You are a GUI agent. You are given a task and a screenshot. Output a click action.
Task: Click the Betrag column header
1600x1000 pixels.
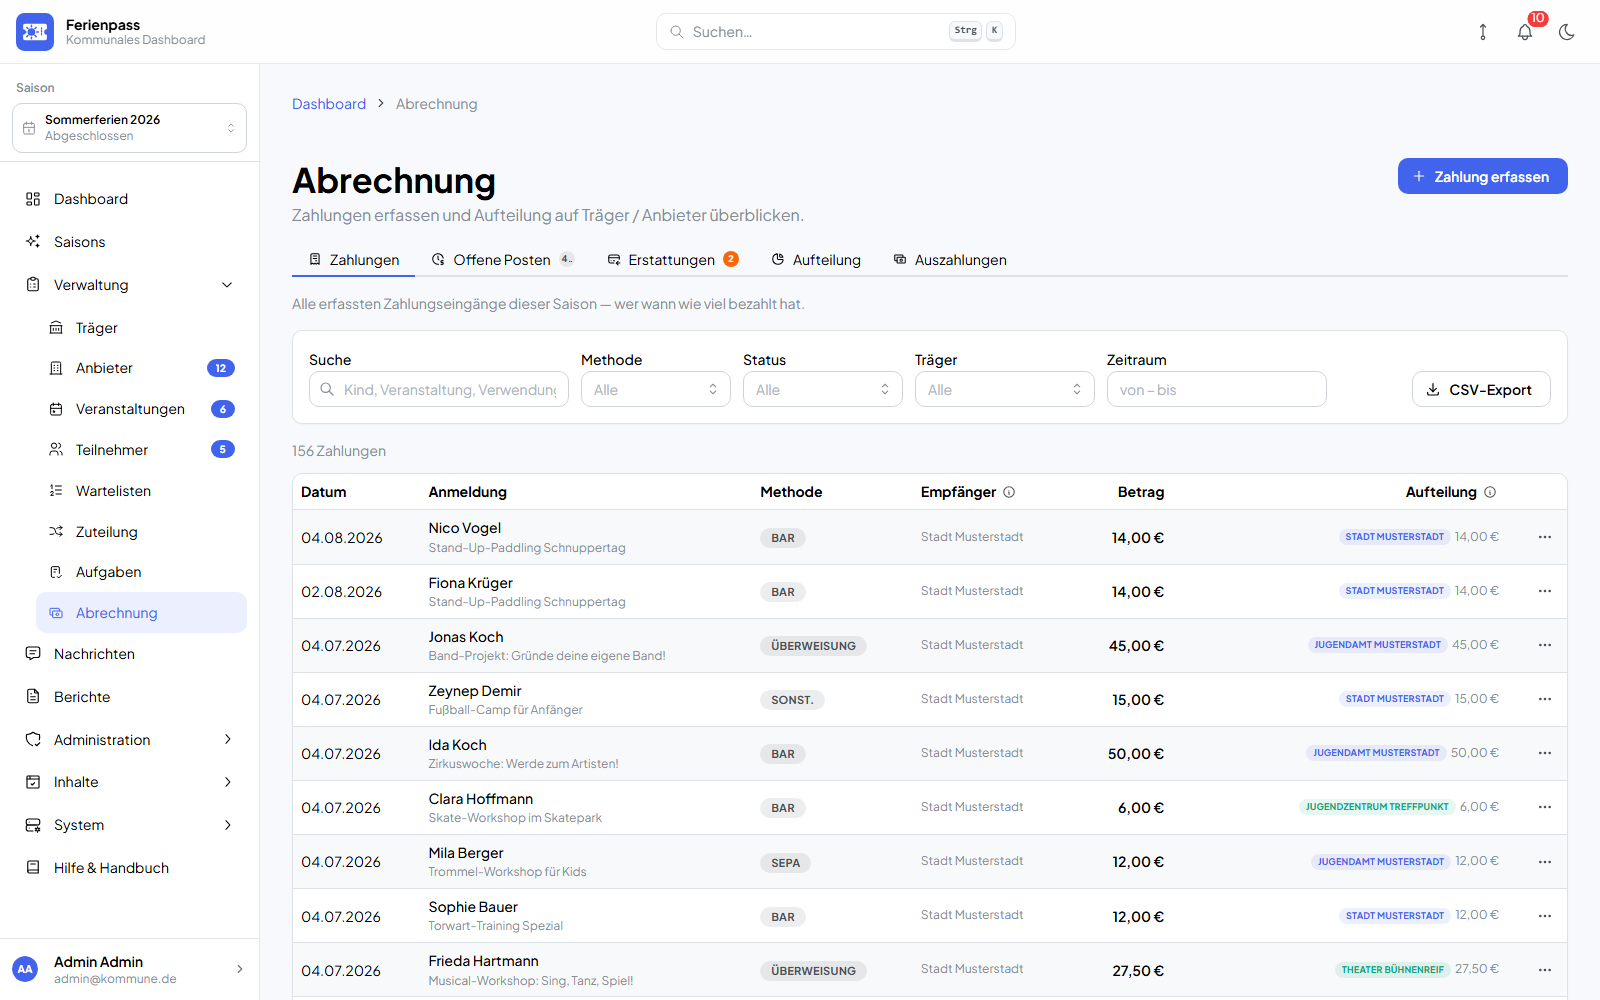click(1141, 492)
